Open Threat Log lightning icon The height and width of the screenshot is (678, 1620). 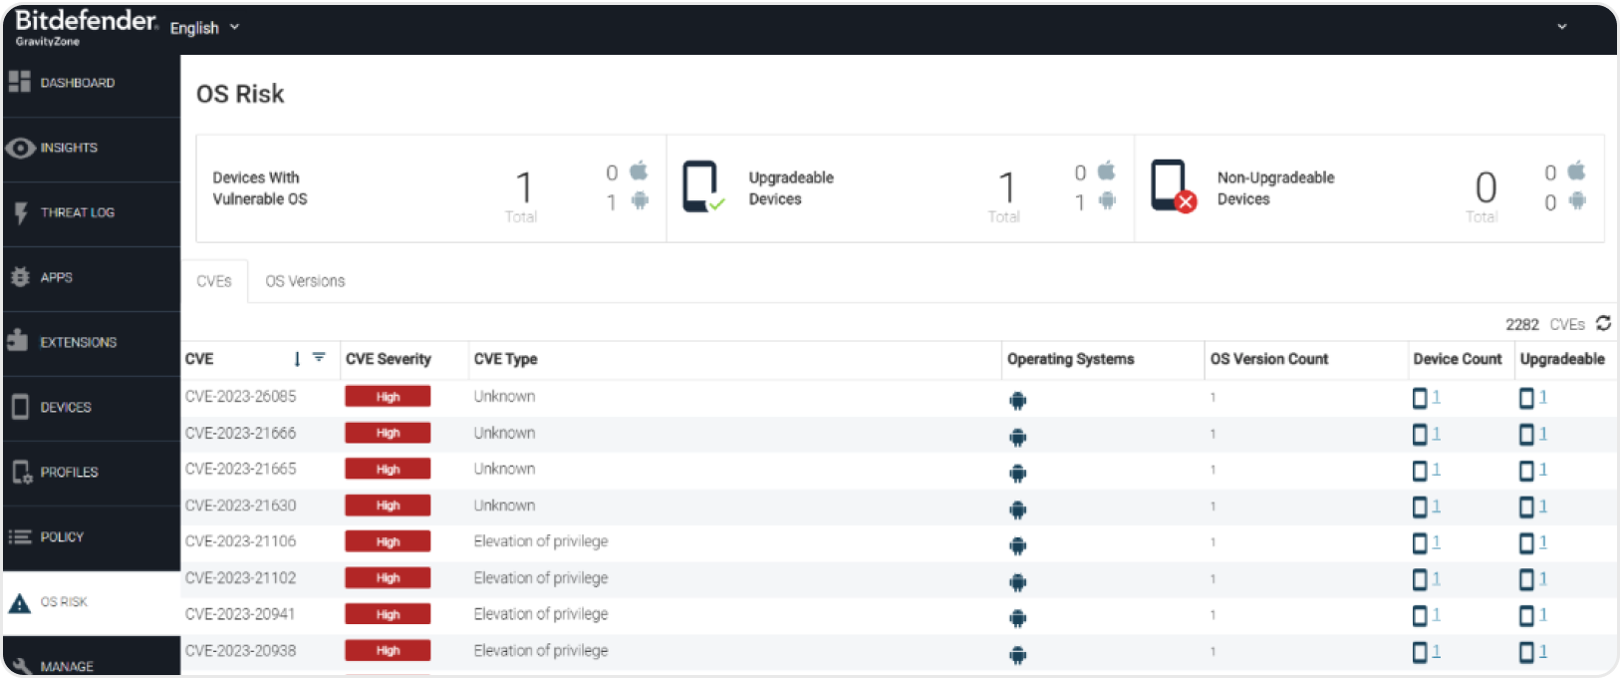tap(20, 212)
